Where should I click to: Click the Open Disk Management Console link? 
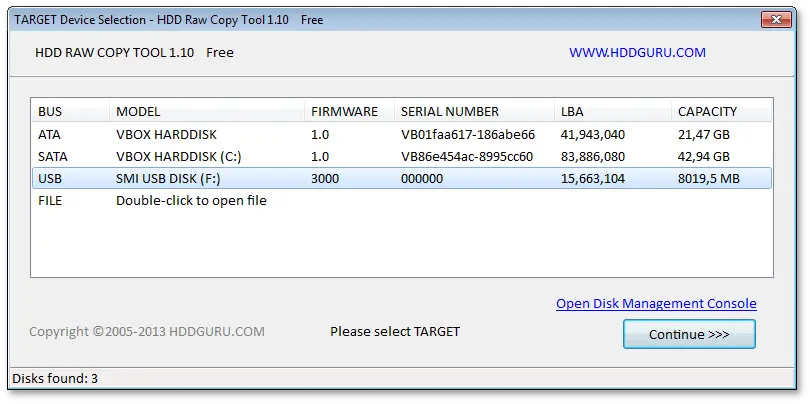coord(656,303)
